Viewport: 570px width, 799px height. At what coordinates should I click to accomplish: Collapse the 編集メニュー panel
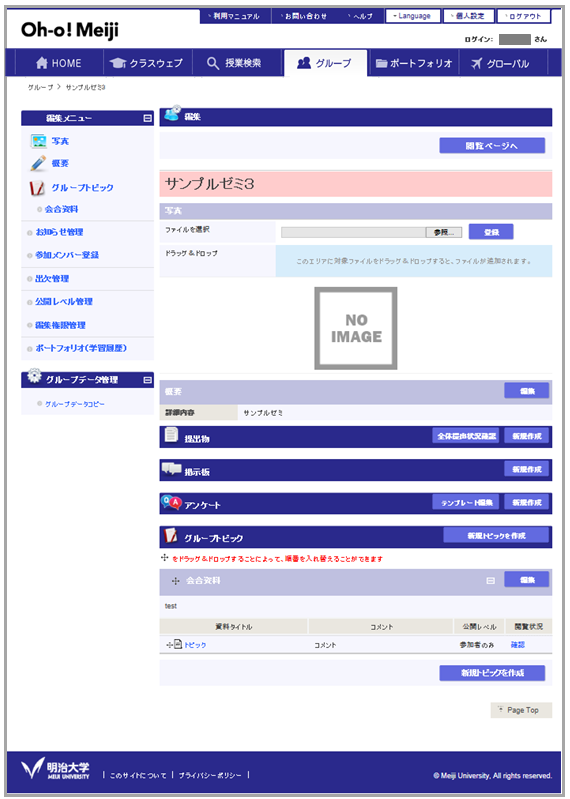147,118
